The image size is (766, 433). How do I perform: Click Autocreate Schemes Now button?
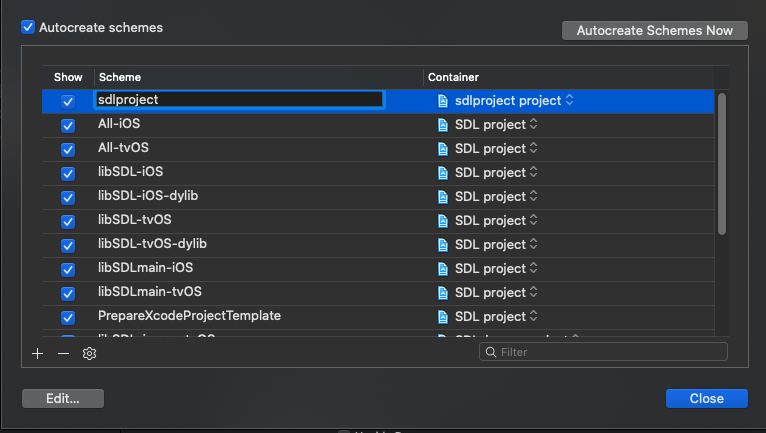655,30
